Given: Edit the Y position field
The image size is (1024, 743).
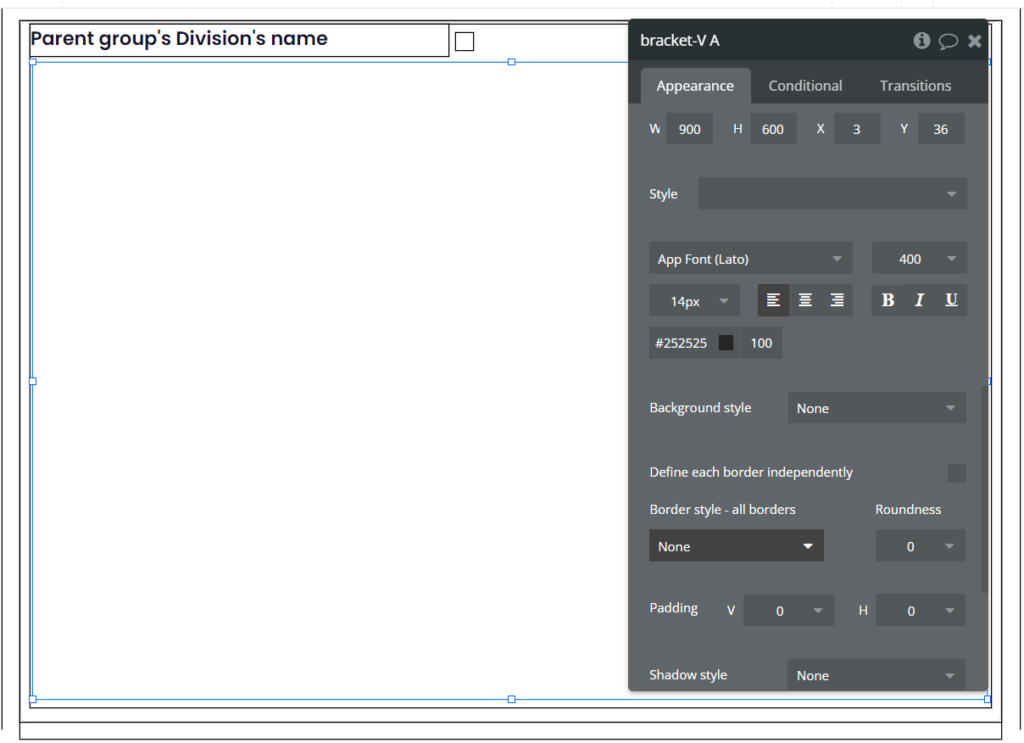Looking at the screenshot, I should tap(940, 129).
